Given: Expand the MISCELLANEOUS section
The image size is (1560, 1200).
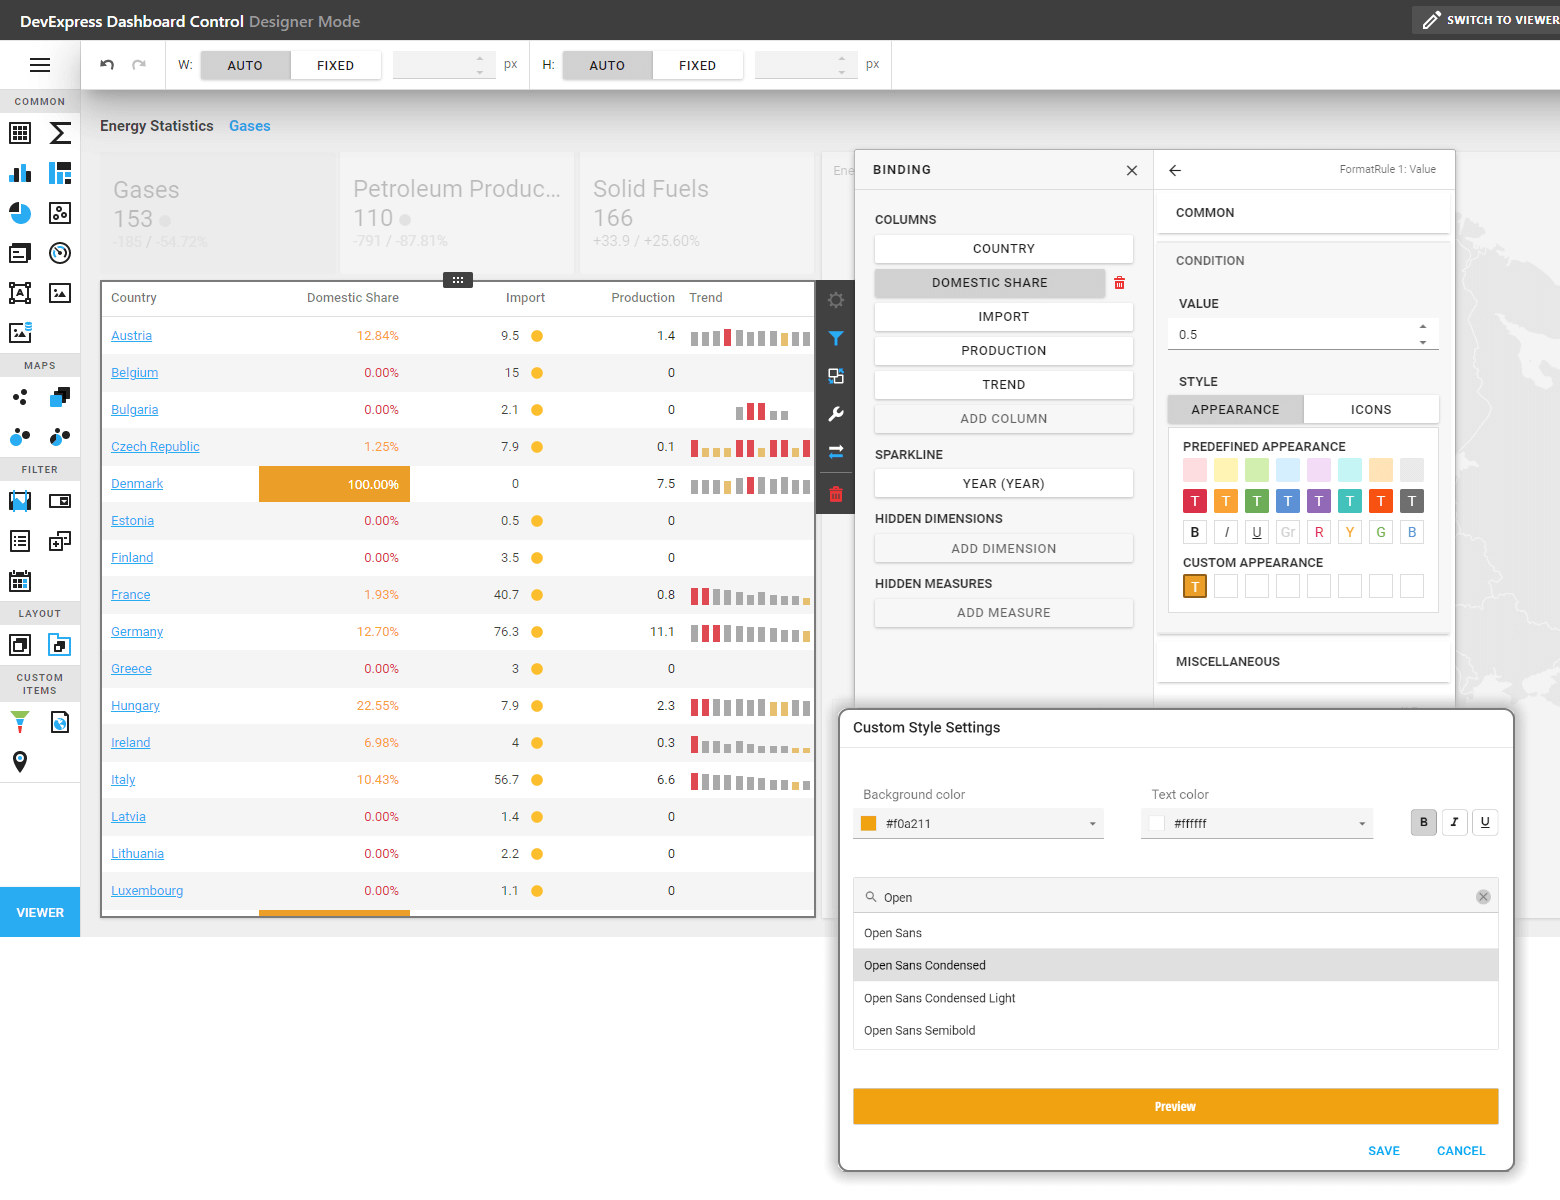Looking at the screenshot, I should [1301, 661].
